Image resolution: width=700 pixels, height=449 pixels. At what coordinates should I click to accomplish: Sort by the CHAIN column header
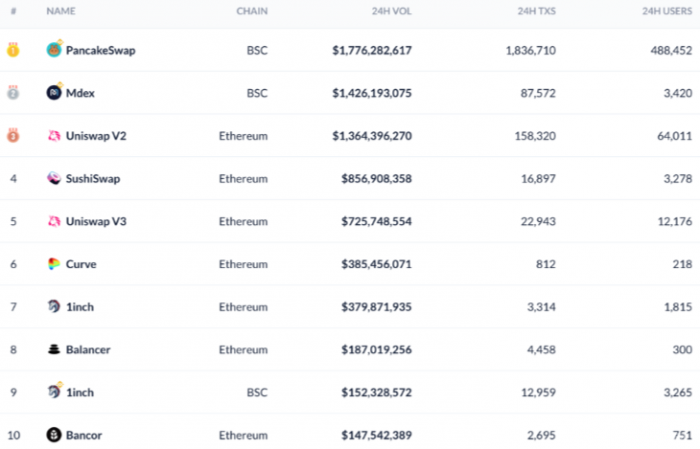point(251,12)
